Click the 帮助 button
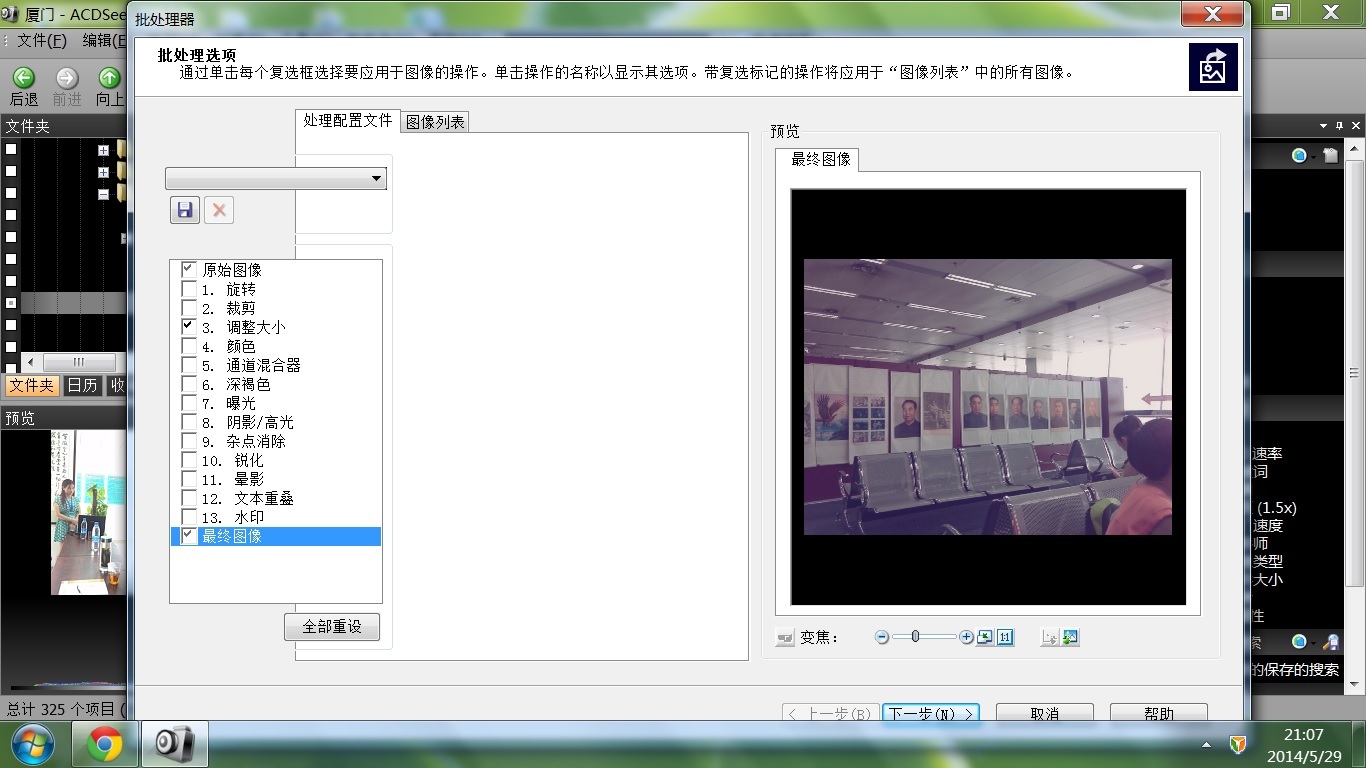Screen dimensions: 1366x768 [1159, 713]
